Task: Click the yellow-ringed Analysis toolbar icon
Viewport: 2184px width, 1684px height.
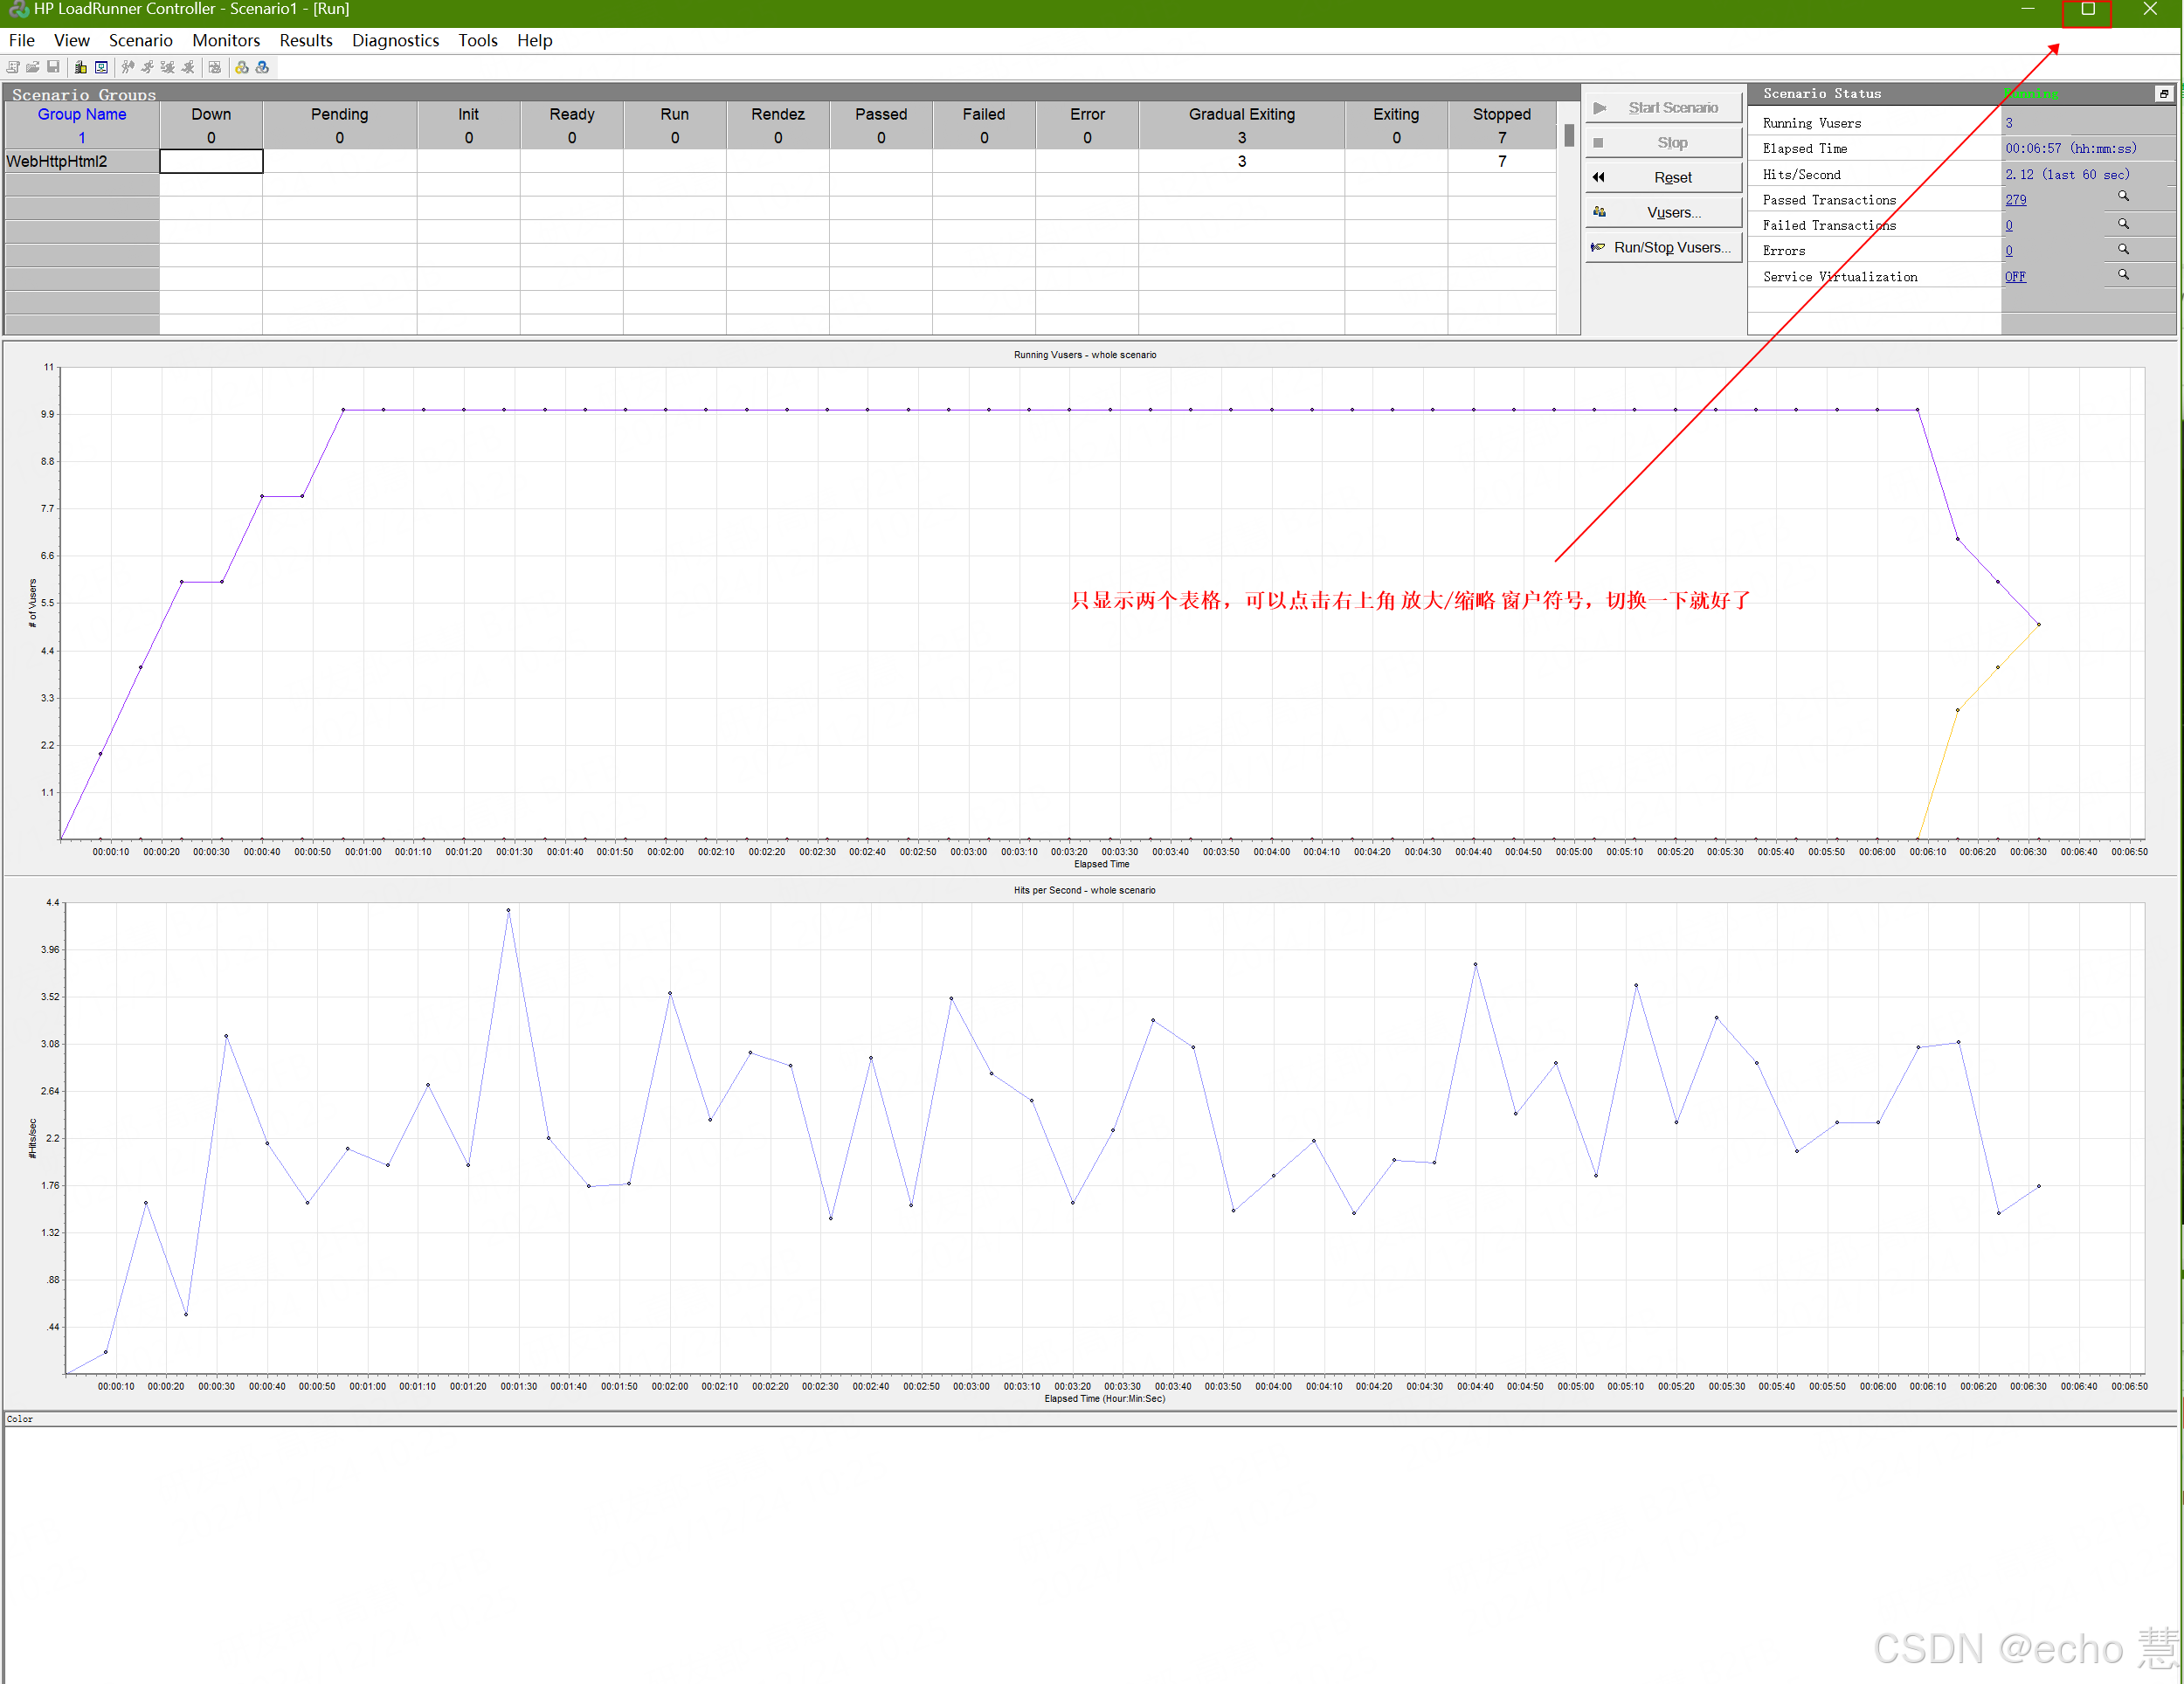Action: [x=242, y=68]
